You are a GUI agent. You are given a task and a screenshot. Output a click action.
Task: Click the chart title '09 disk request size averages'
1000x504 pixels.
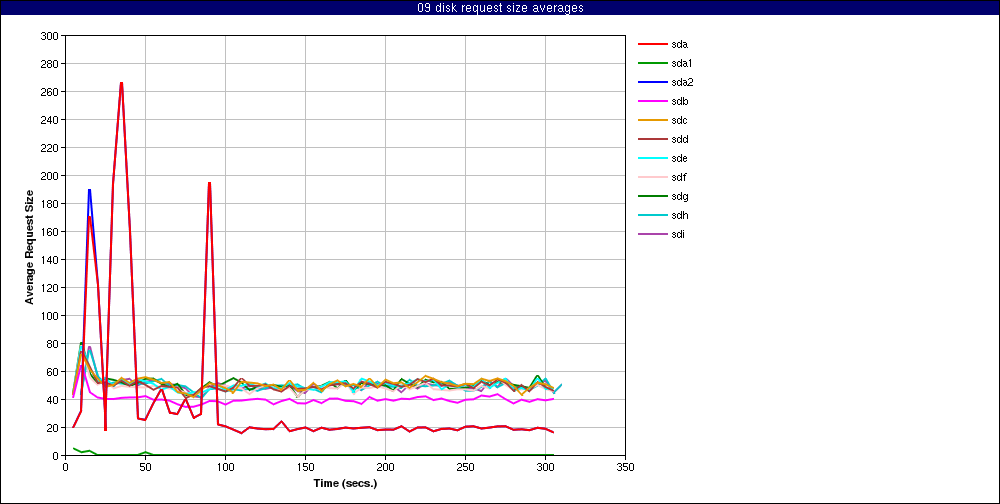tap(500, 8)
